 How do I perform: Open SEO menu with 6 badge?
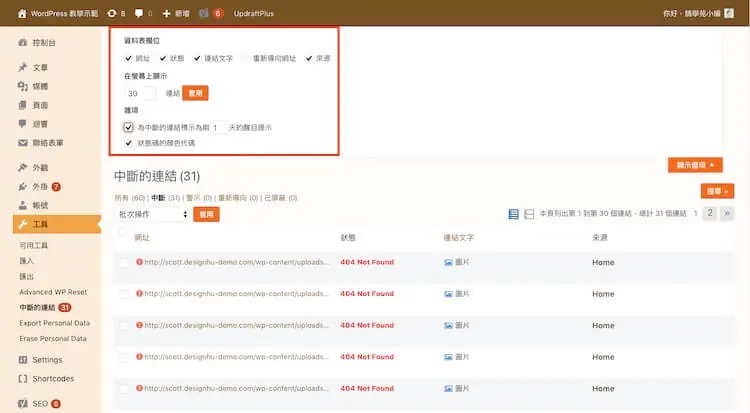[40, 403]
